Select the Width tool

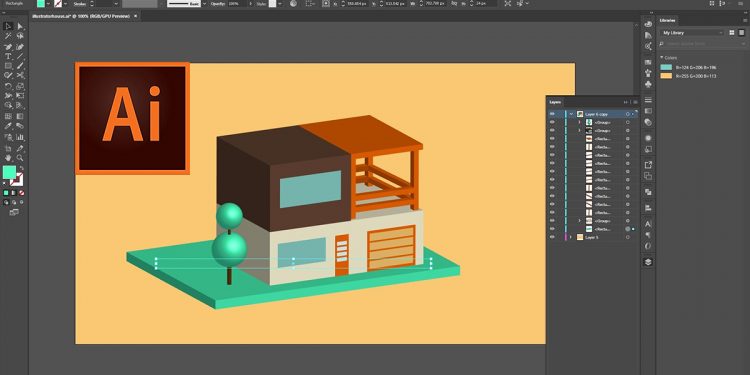point(8,95)
